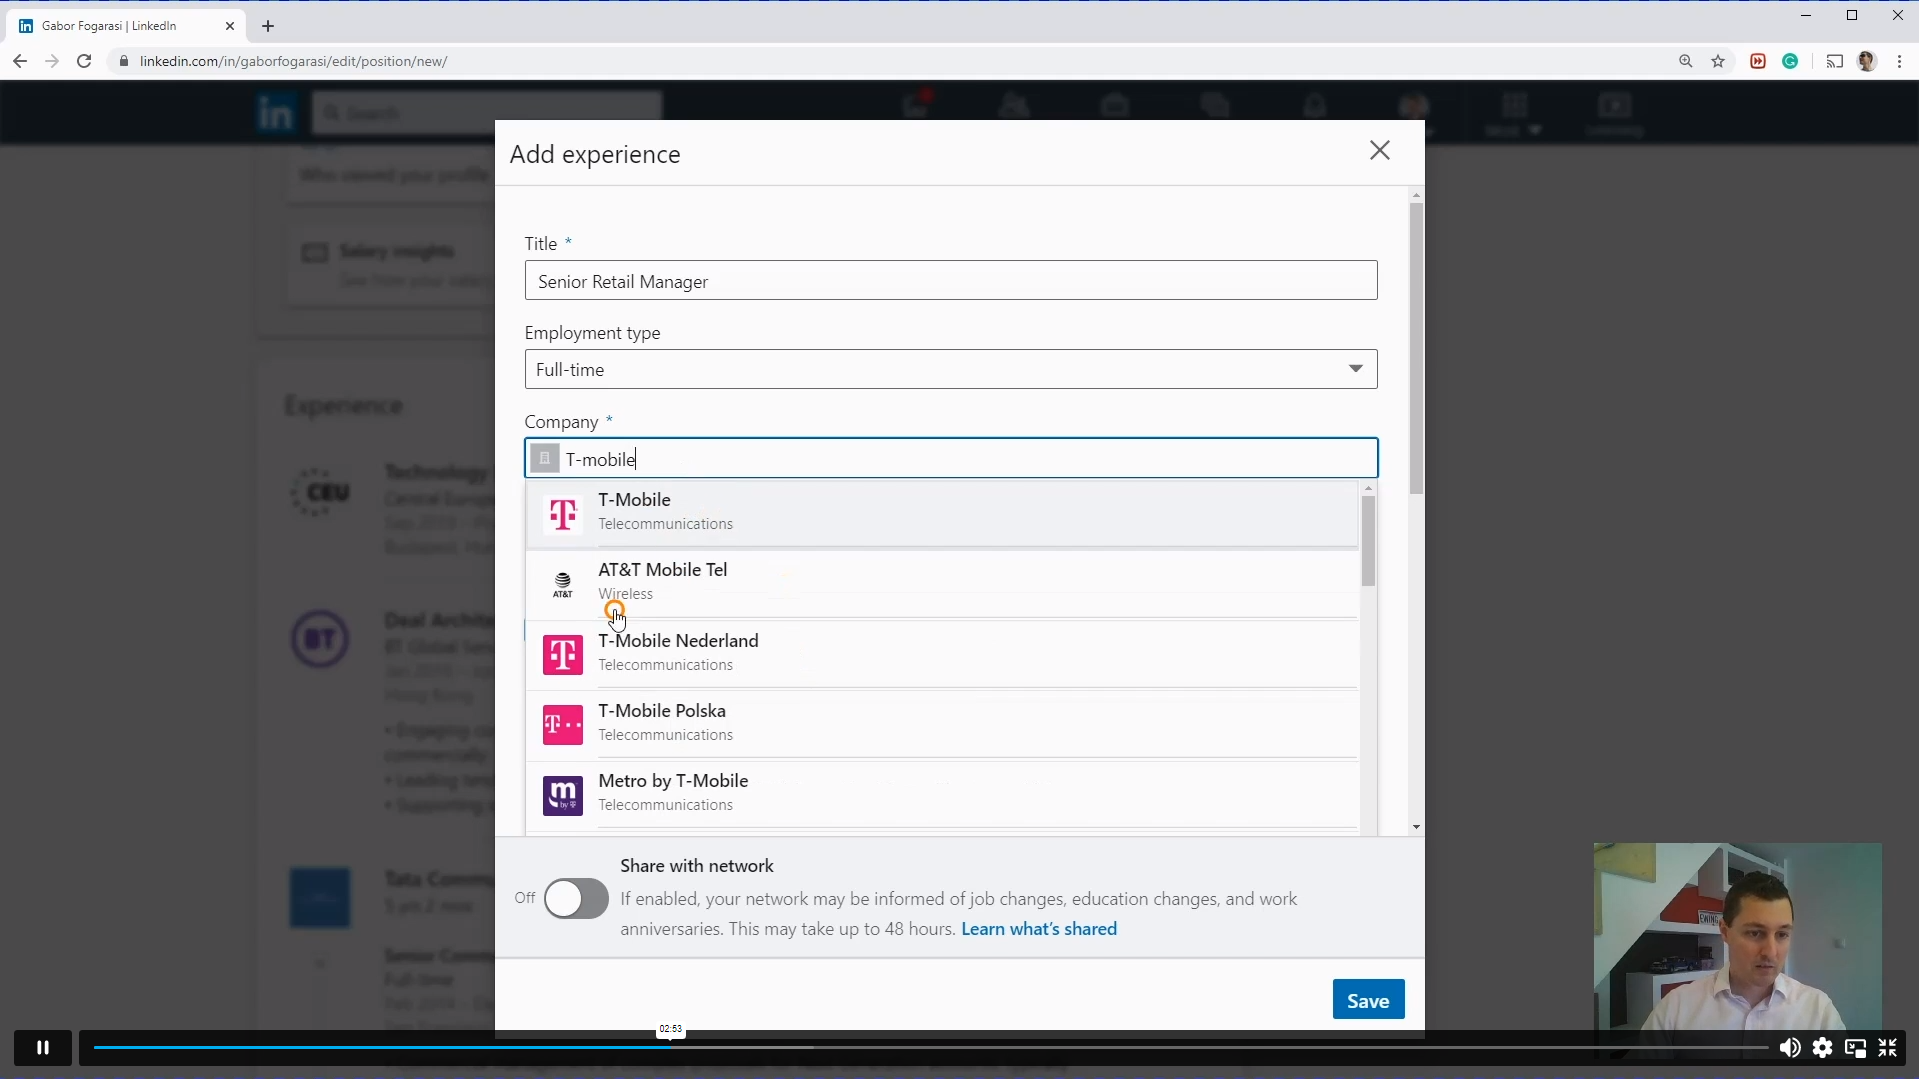The width and height of the screenshot is (1919, 1079).
Task: Enable miniplayer mode in video controls
Action: pyautogui.click(x=1855, y=1047)
